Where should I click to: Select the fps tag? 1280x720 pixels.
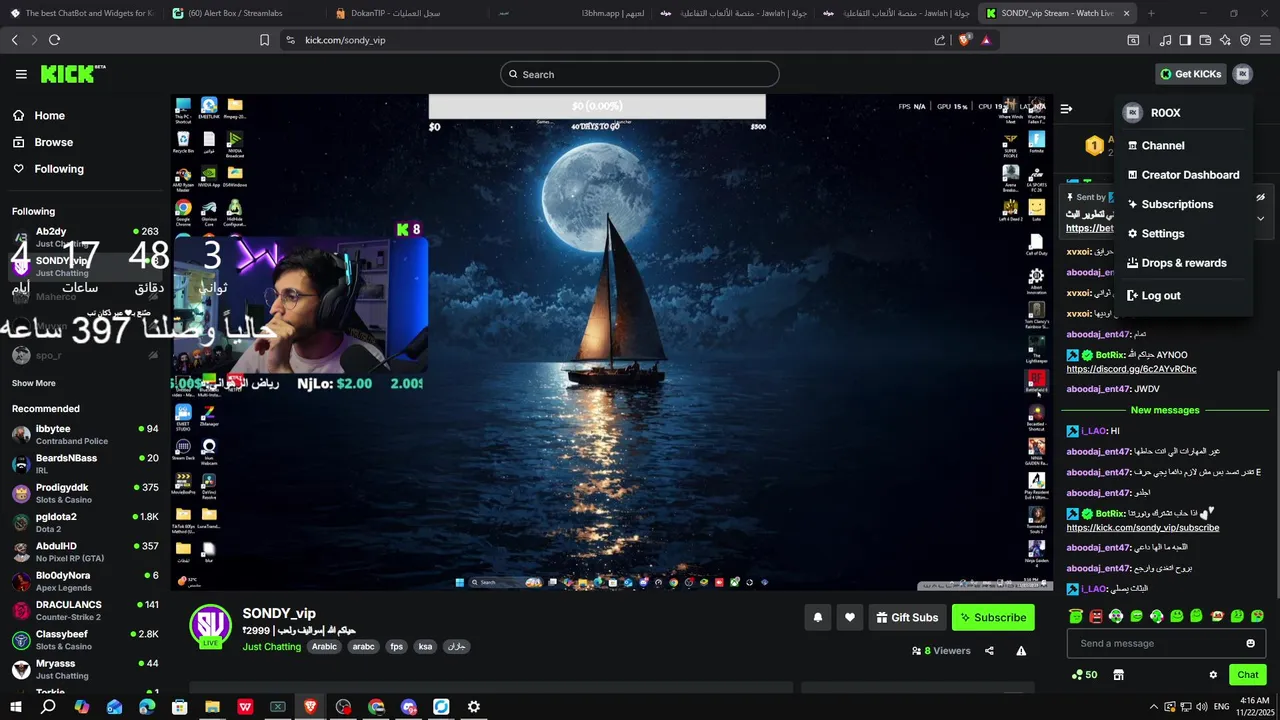[396, 647]
